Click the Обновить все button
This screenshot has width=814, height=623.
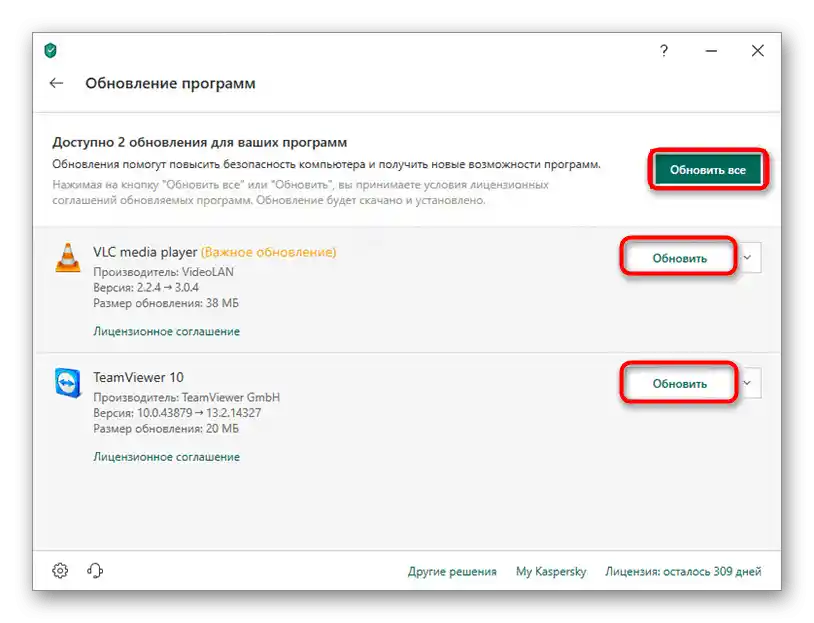coord(708,170)
